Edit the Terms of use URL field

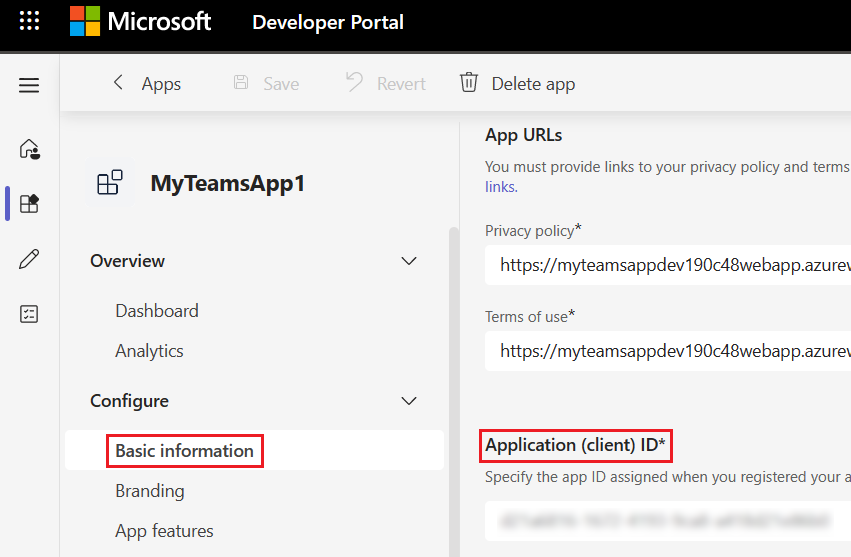(x=668, y=351)
